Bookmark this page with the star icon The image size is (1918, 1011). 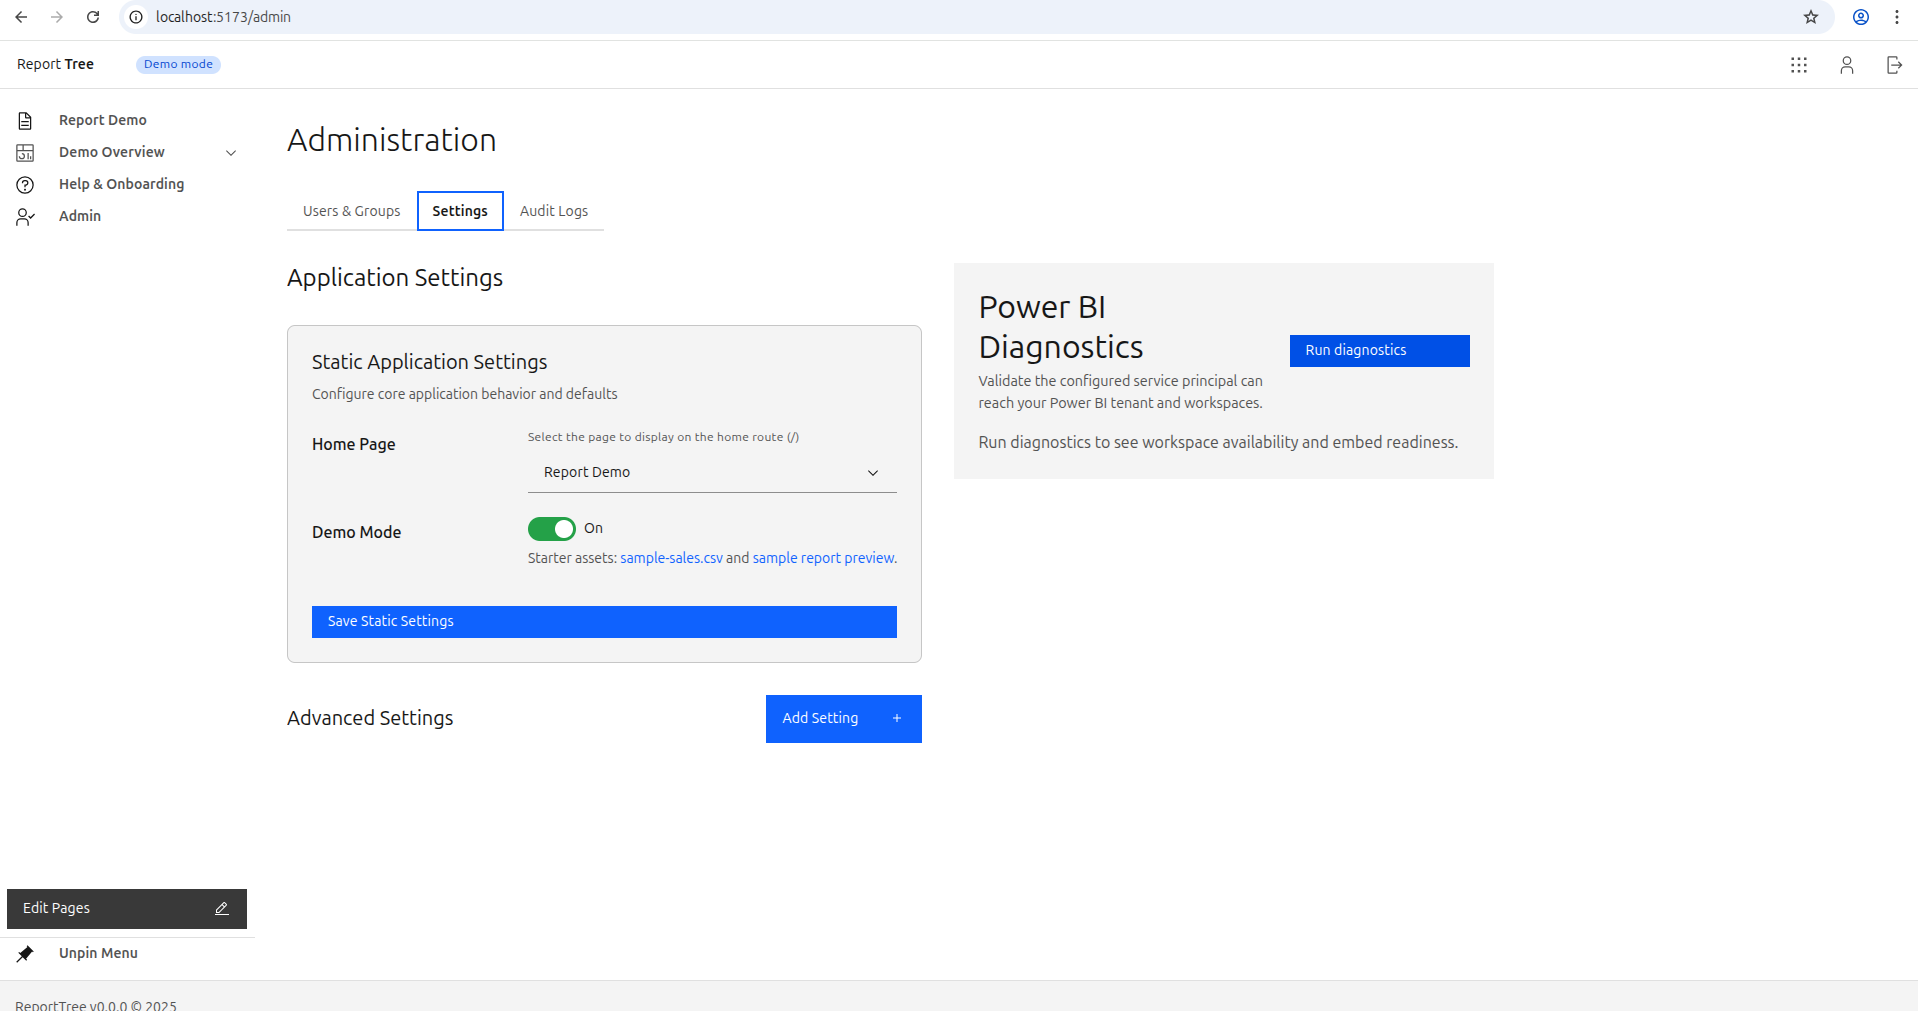point(1810,17)
